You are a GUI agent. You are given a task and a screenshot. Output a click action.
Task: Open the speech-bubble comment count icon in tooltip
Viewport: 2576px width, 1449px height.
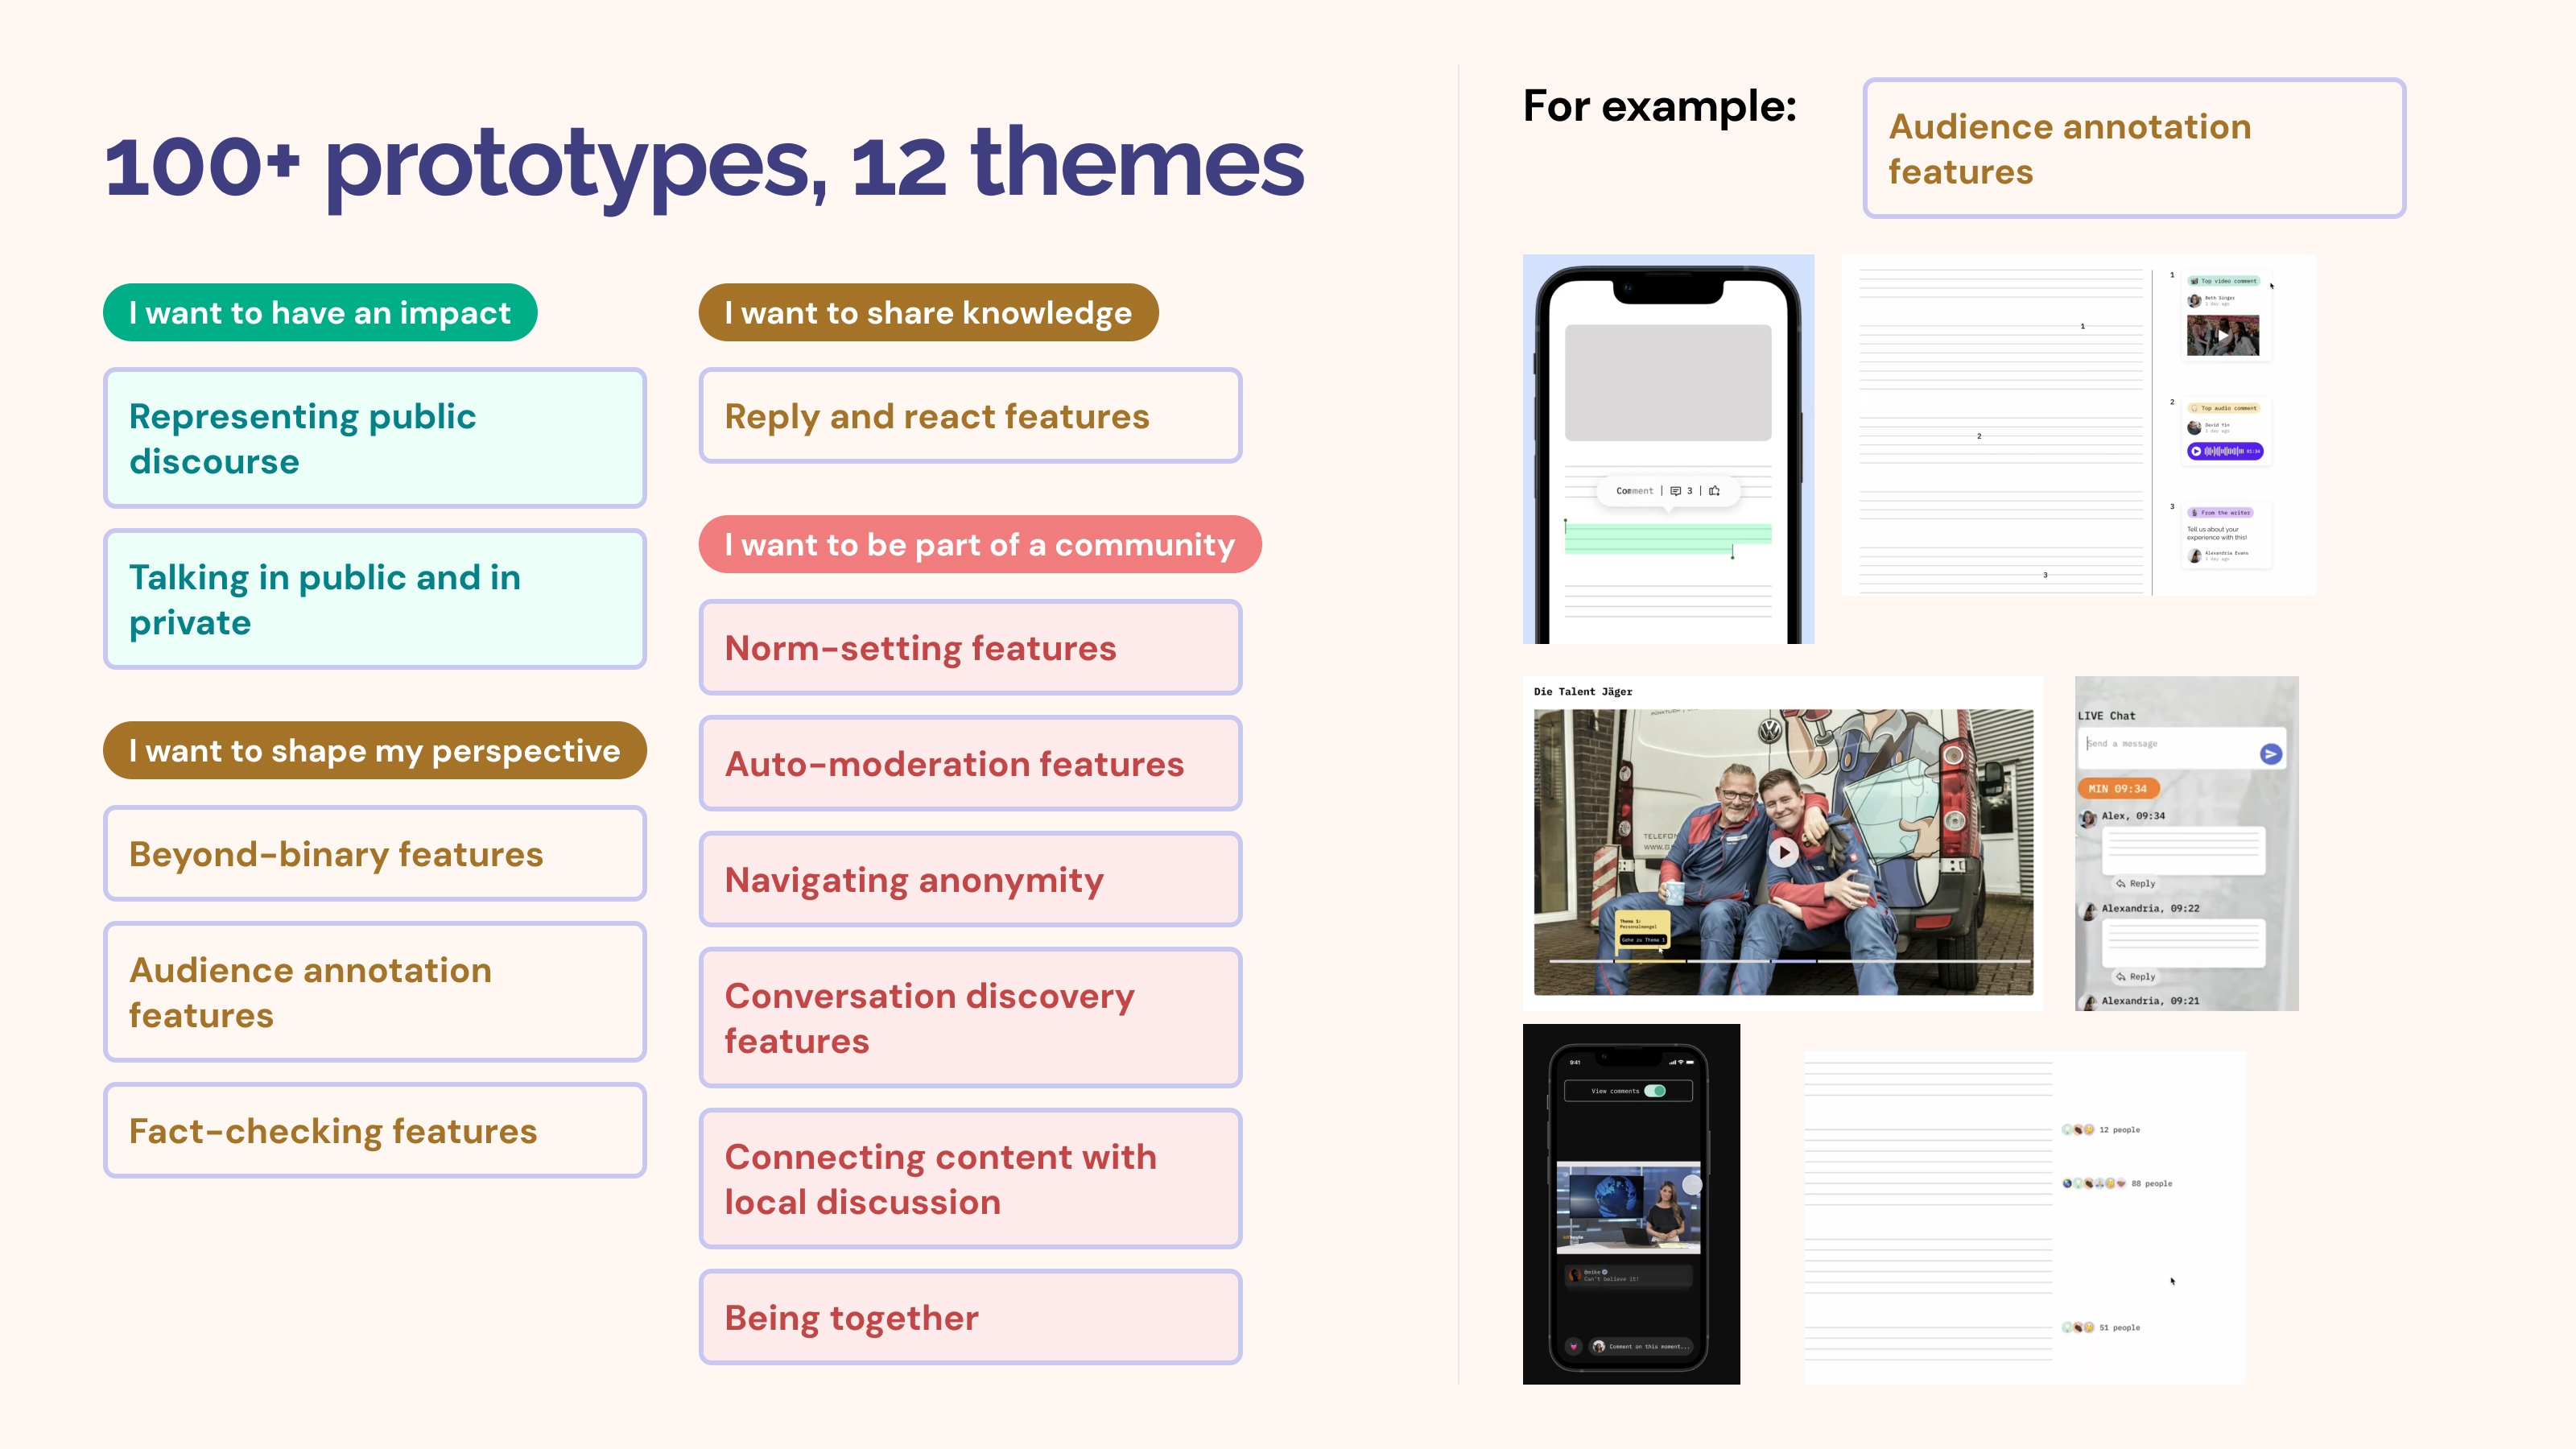pyautogui.click(x=1676, y=491)
